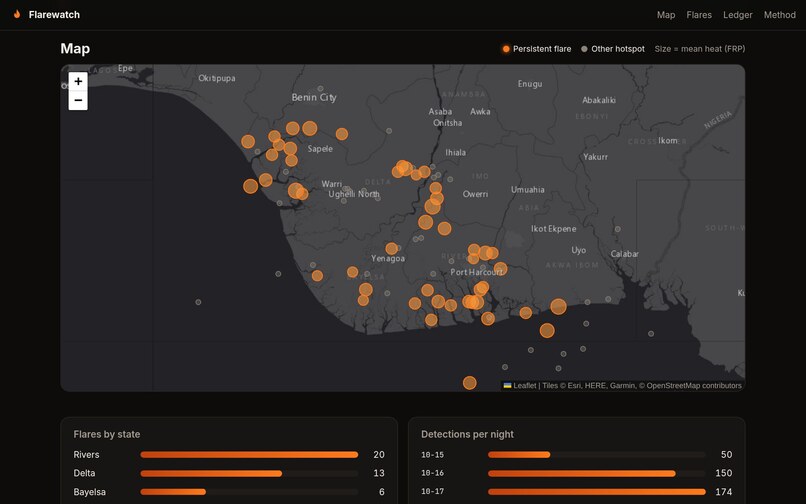Open the Ledger nav link
Viewport: 806px width, 504px height.
tap(737, 15)
